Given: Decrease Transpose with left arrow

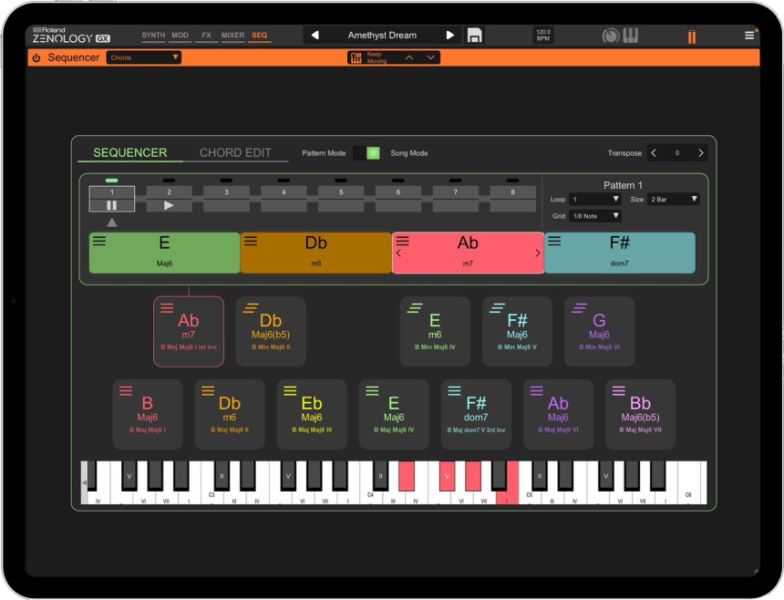Looking at the screenshot, I should pos(654,153).
